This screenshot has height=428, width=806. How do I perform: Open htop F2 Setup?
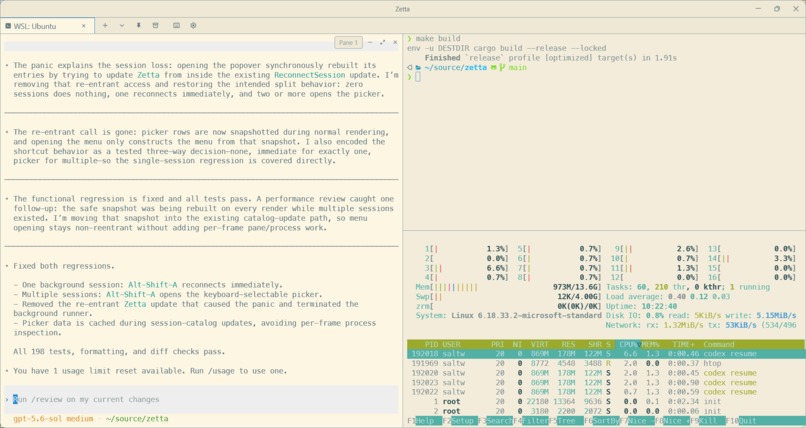tap(460, 421)
